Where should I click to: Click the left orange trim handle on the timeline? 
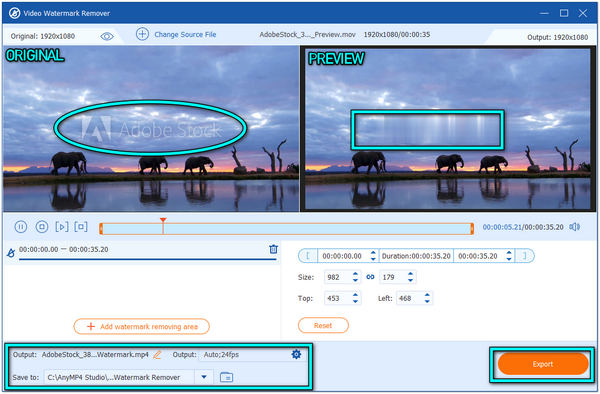click(x=101, y=229)
